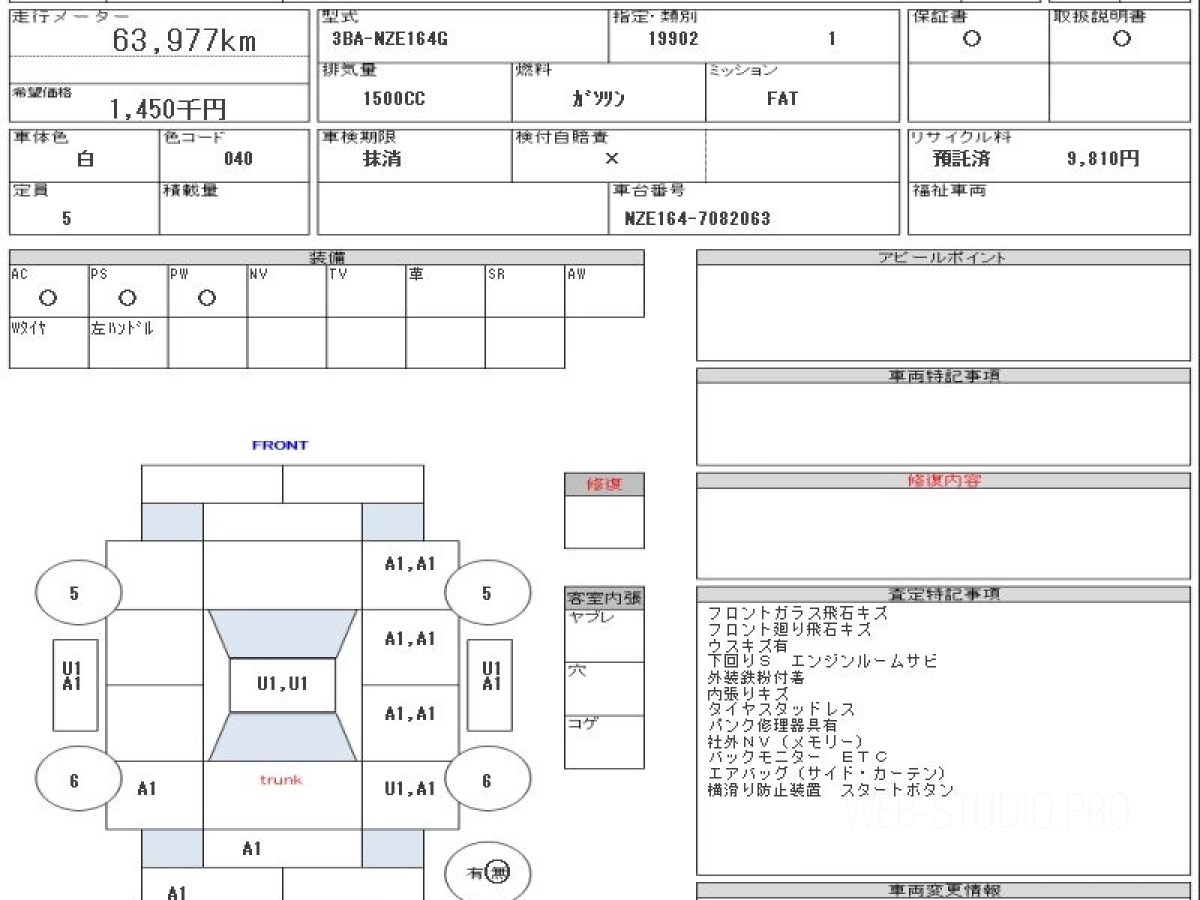Click body color value 白
Image resolution: width=1200 pixels, height=900 pixels.
[85, 158]
